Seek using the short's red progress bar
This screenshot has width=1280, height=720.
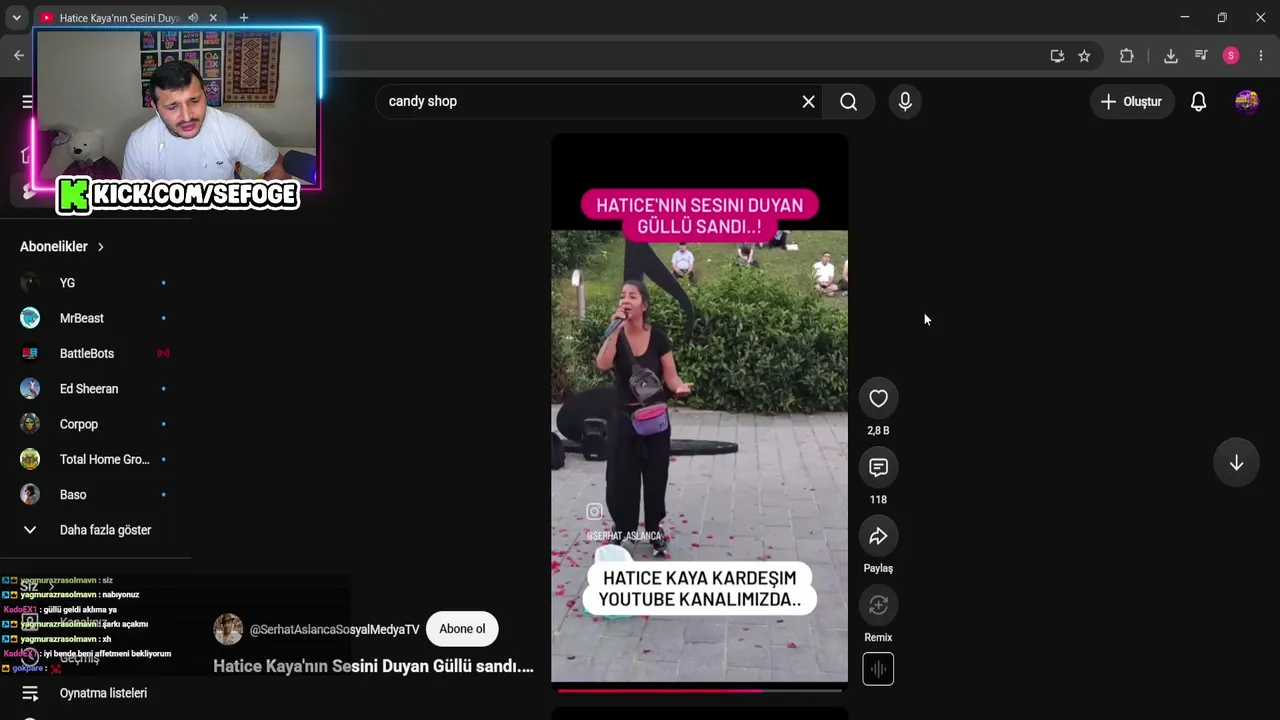pyautogui.click(x=700, y=690)
